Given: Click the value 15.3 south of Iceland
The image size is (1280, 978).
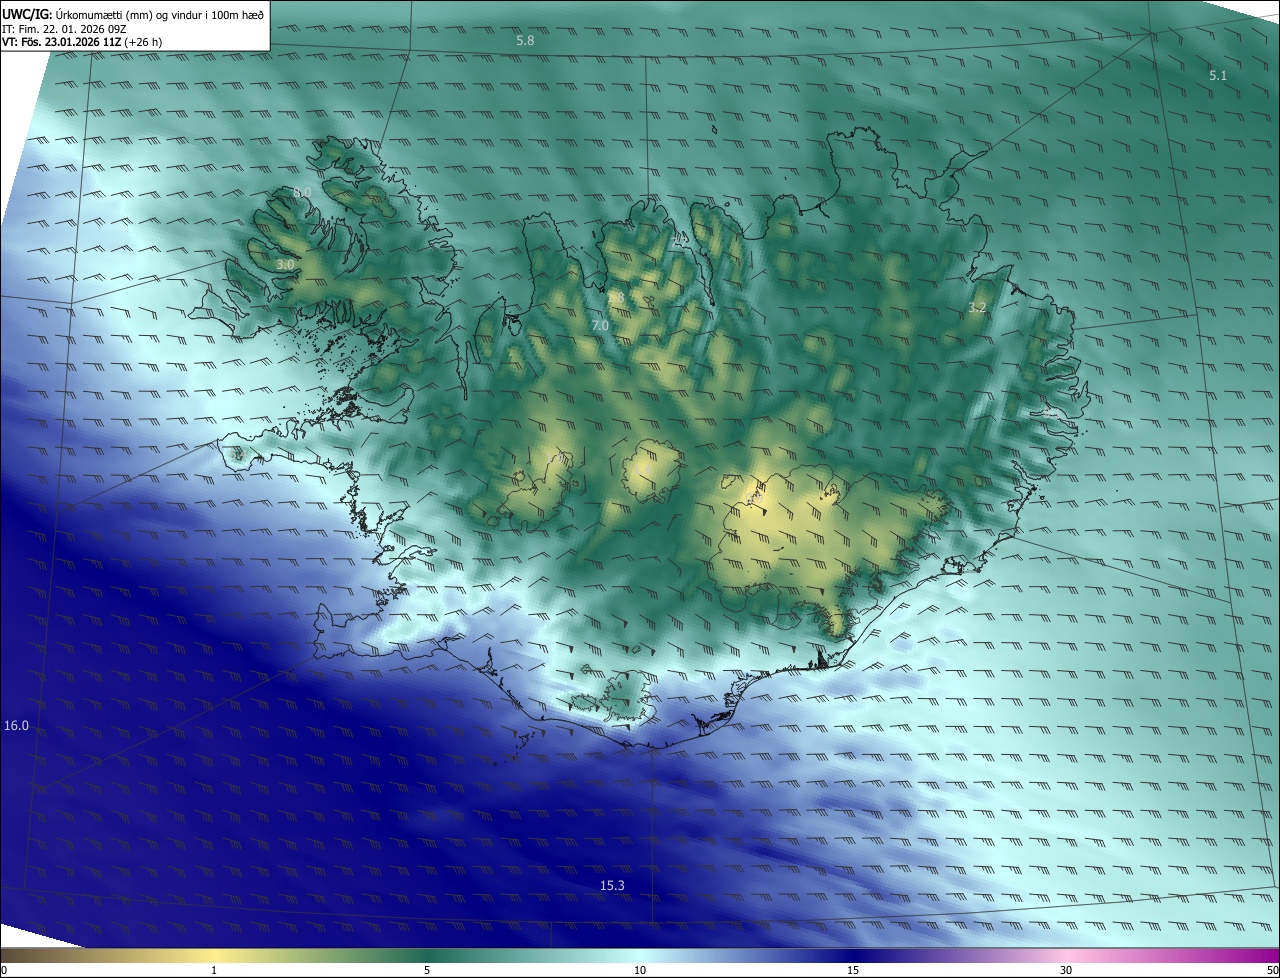Looking at the screenshot, I should [x=612, y=886].
